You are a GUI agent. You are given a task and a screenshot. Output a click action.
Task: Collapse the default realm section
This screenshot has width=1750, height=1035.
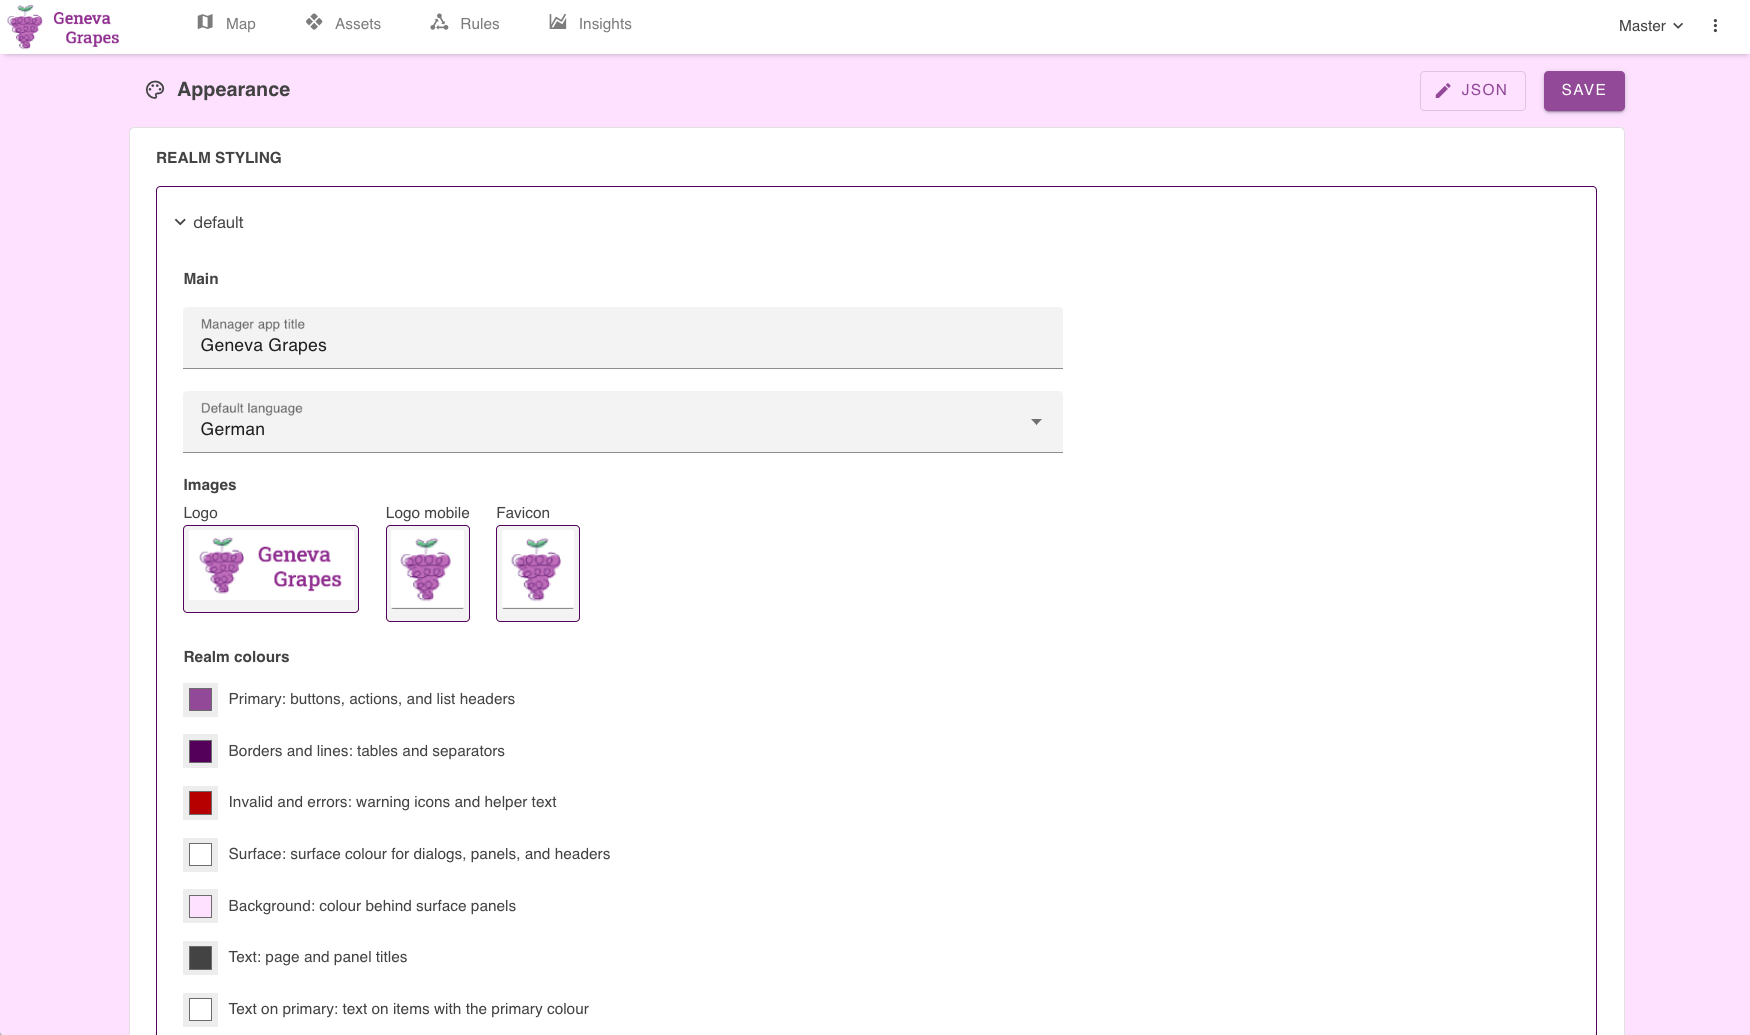point(181,222)
